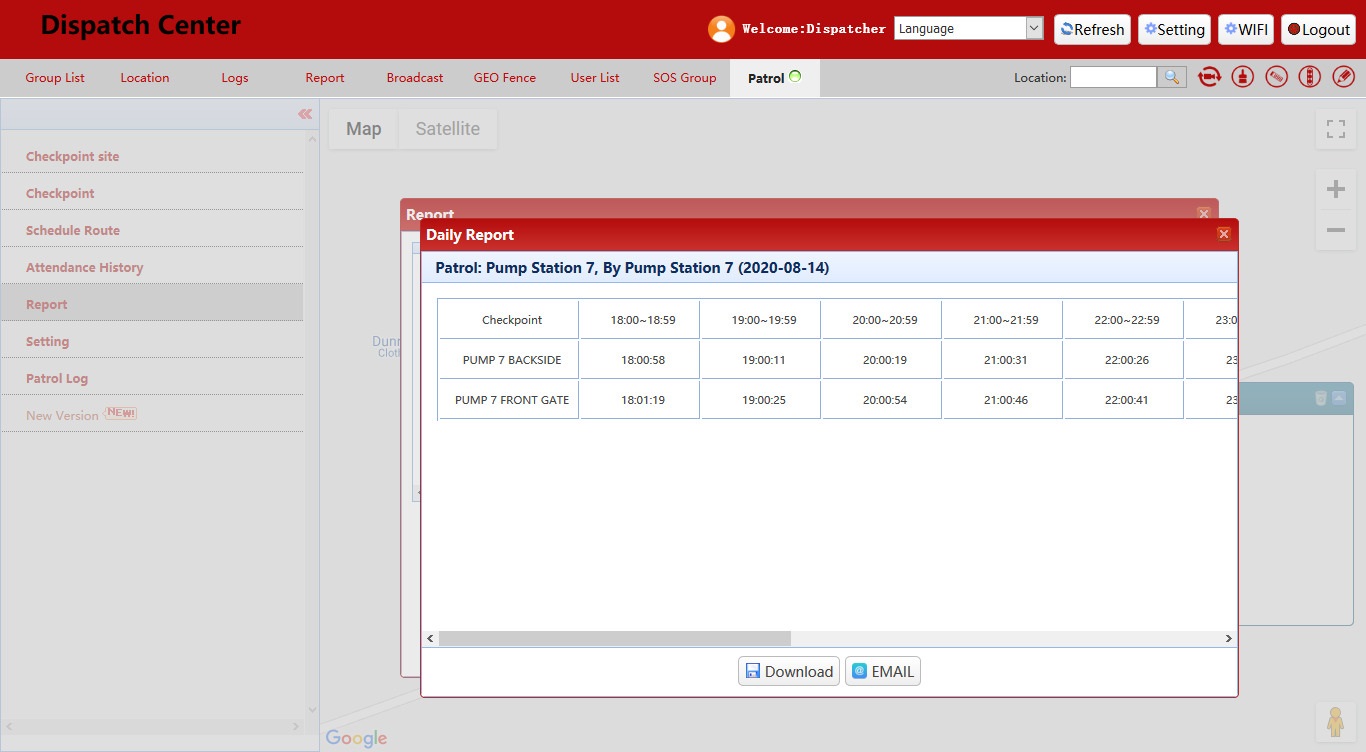
Task: Select the ruler measure tool icon
Action: [1276, 77]
